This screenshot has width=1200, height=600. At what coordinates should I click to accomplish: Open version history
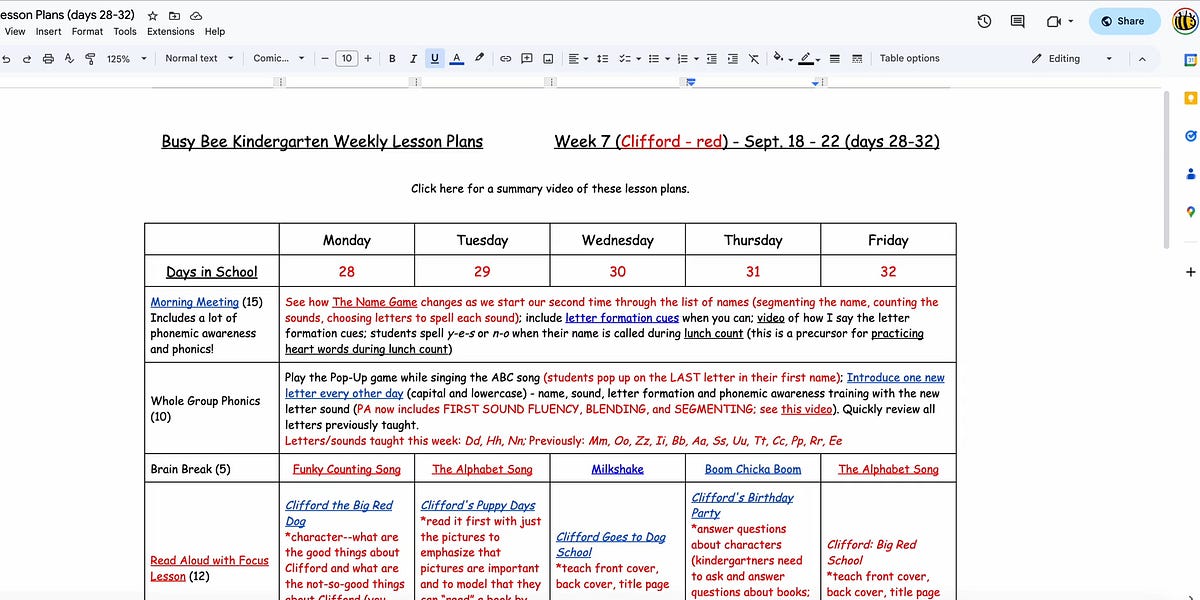pyautogui.click(x=984, y=20)
